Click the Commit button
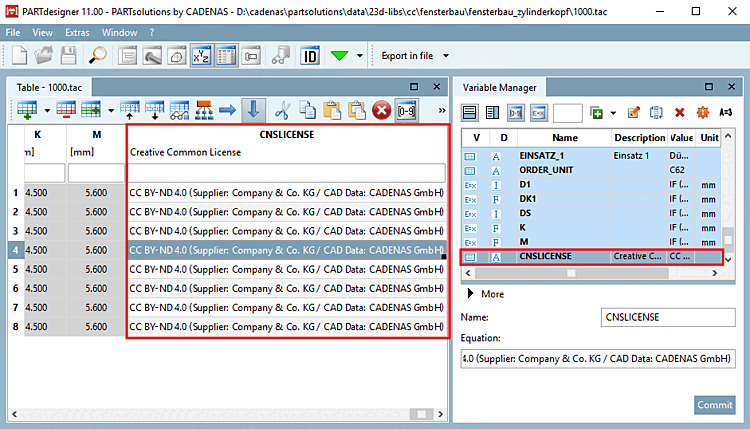This screenshot has height=429, width=750. point(715,405)
